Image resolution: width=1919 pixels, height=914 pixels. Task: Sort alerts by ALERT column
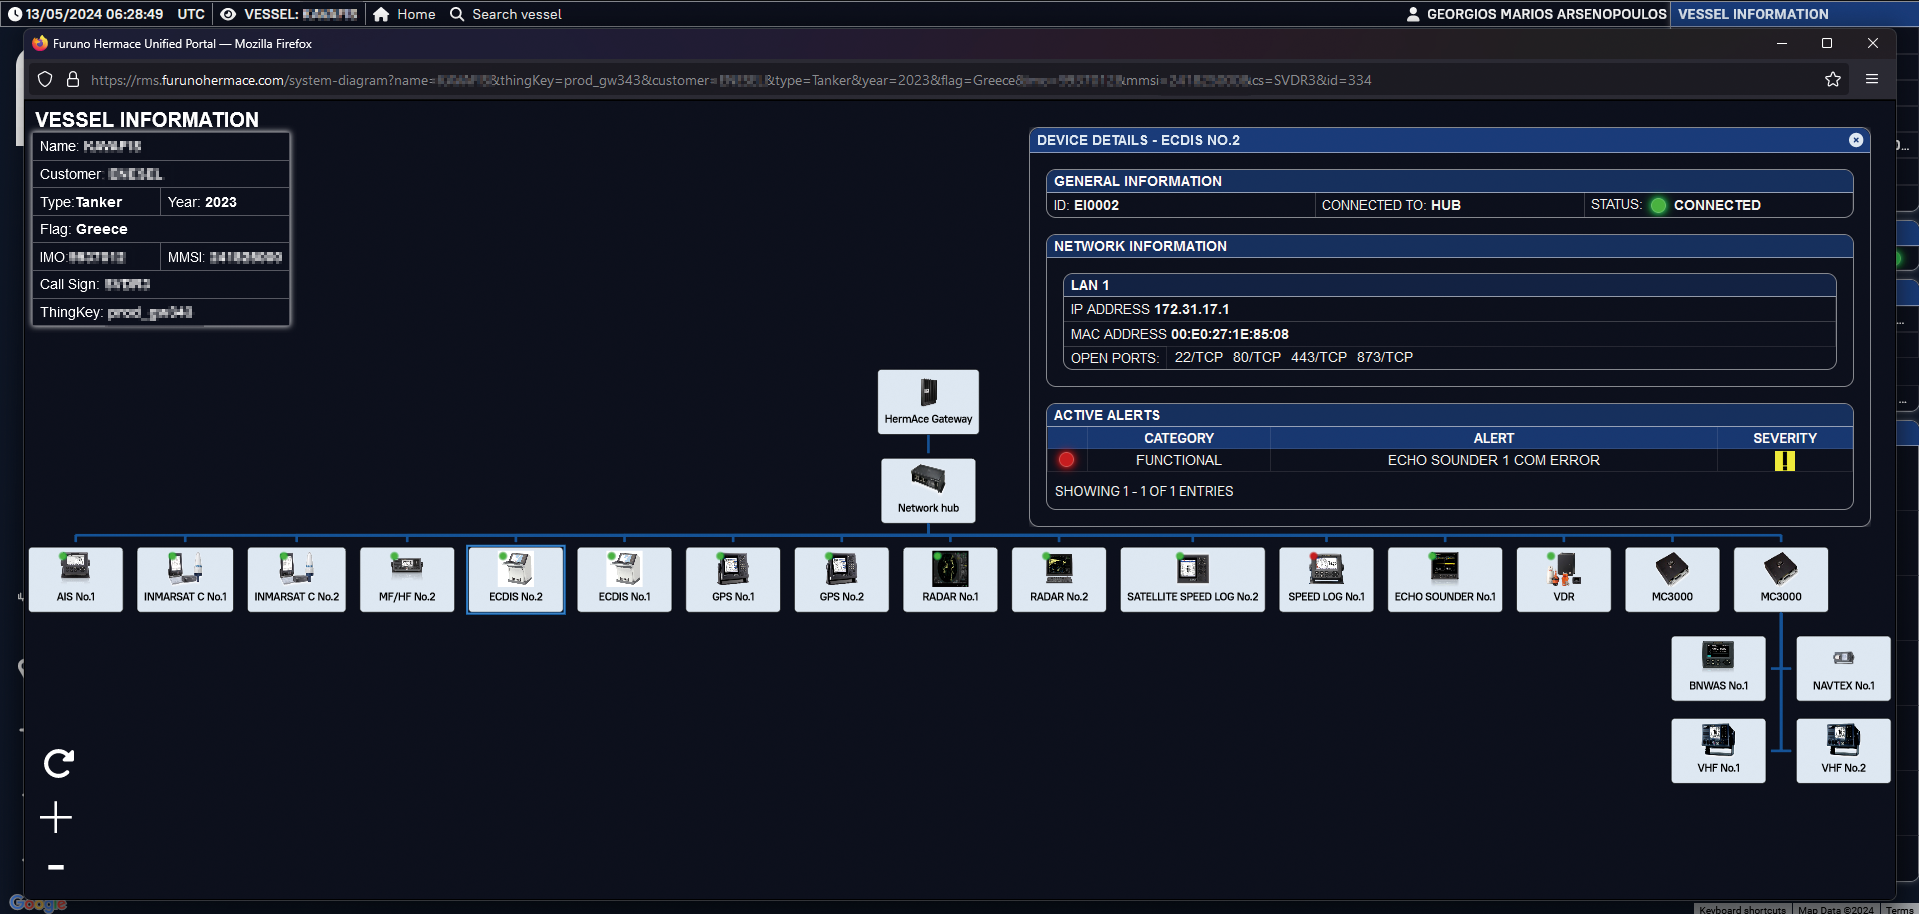point(1493,438)
